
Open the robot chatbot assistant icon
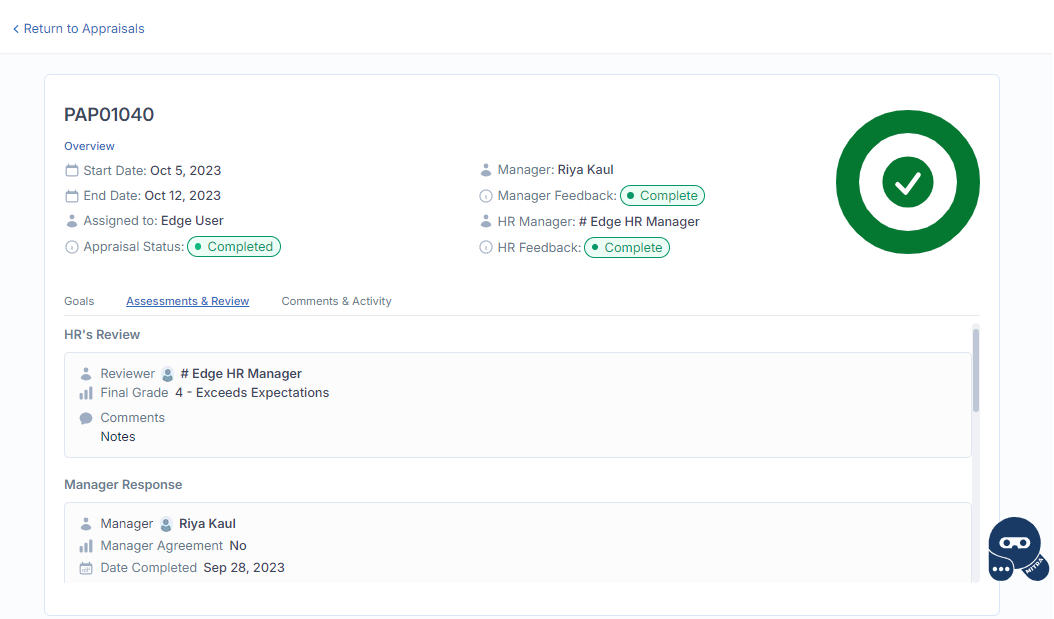coord(1015,549)
